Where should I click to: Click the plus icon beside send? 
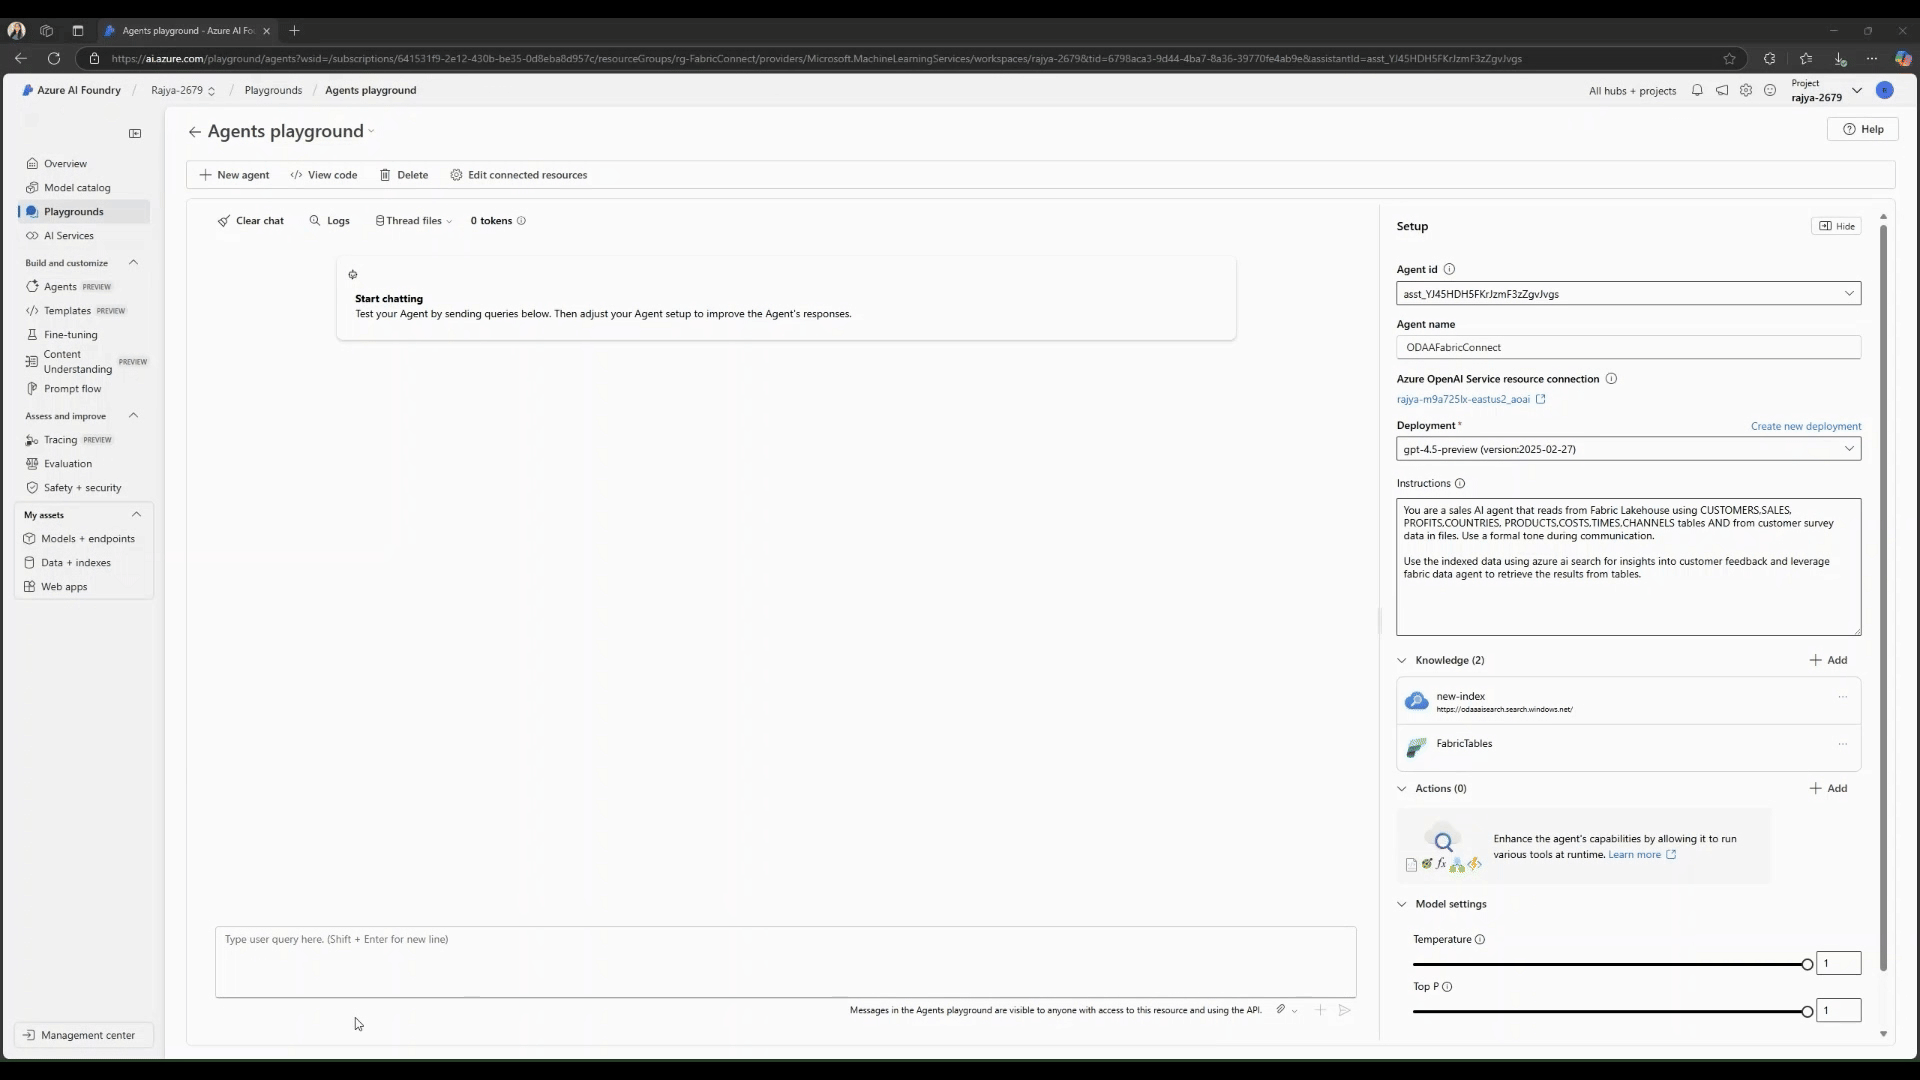coord(1320,1010)
